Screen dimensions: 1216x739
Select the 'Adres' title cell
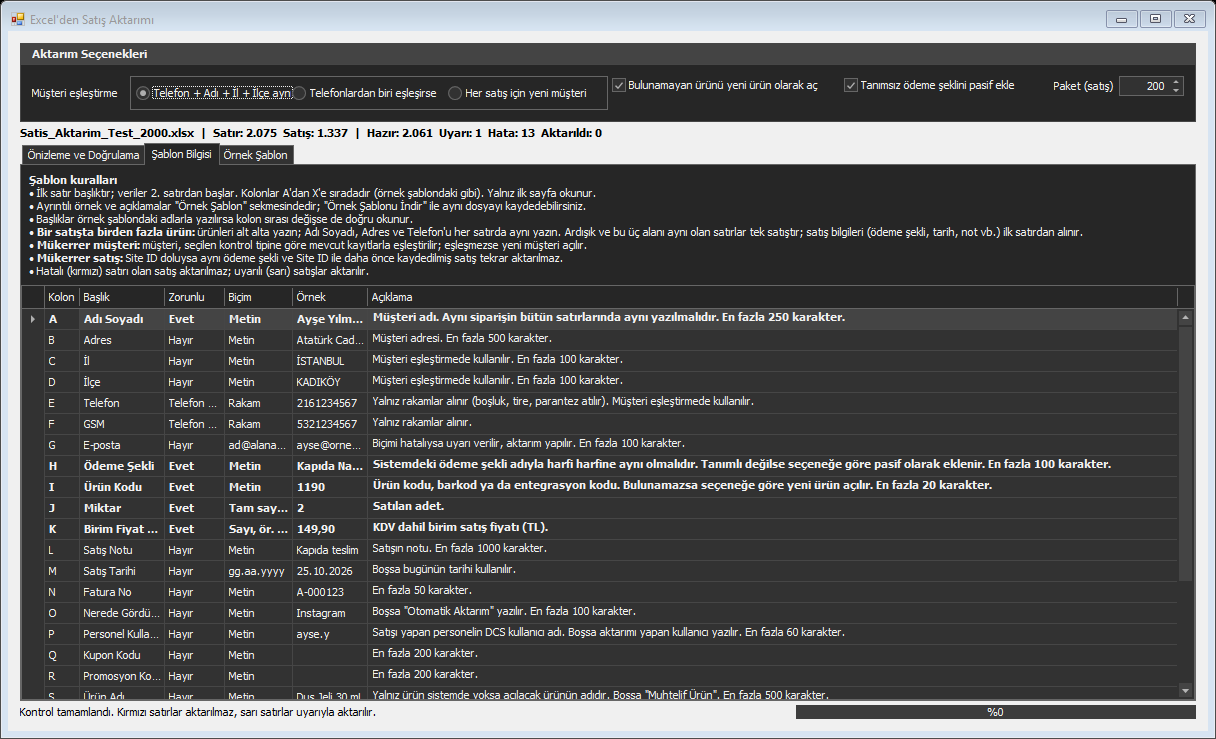click(x=121, y=340)
